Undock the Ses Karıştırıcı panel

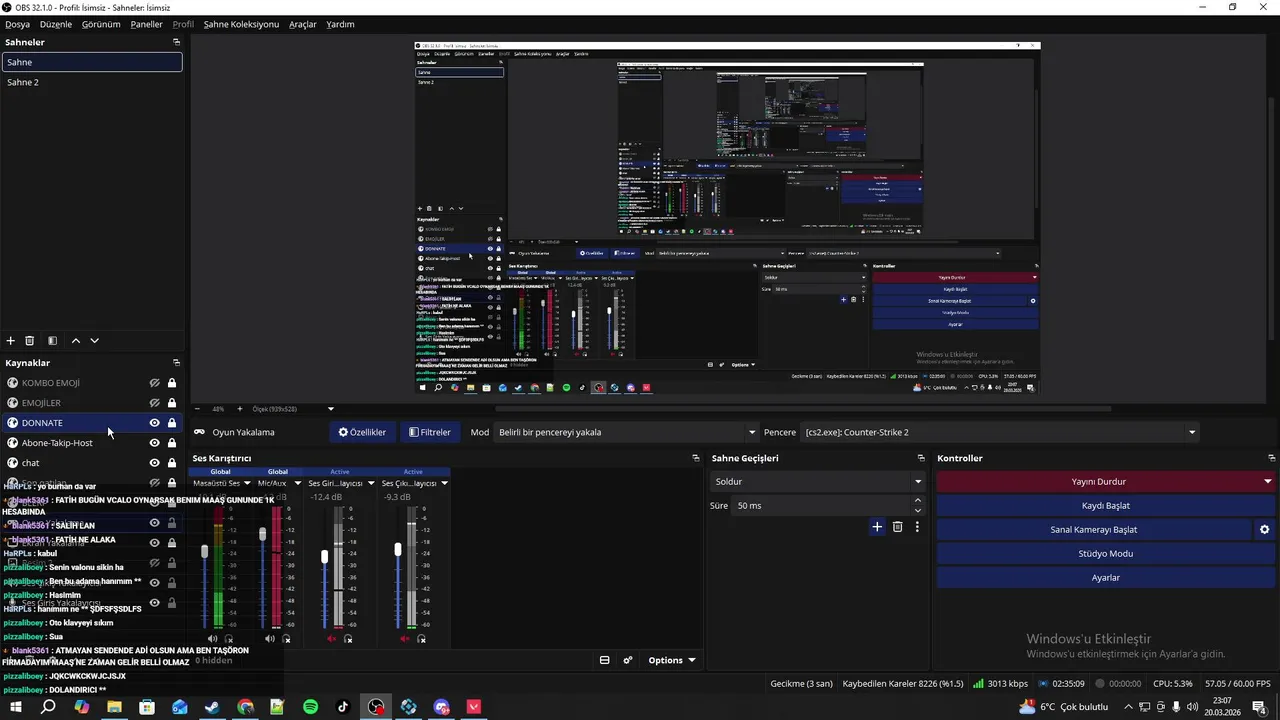pyautogui.click(x=696, y=458)
